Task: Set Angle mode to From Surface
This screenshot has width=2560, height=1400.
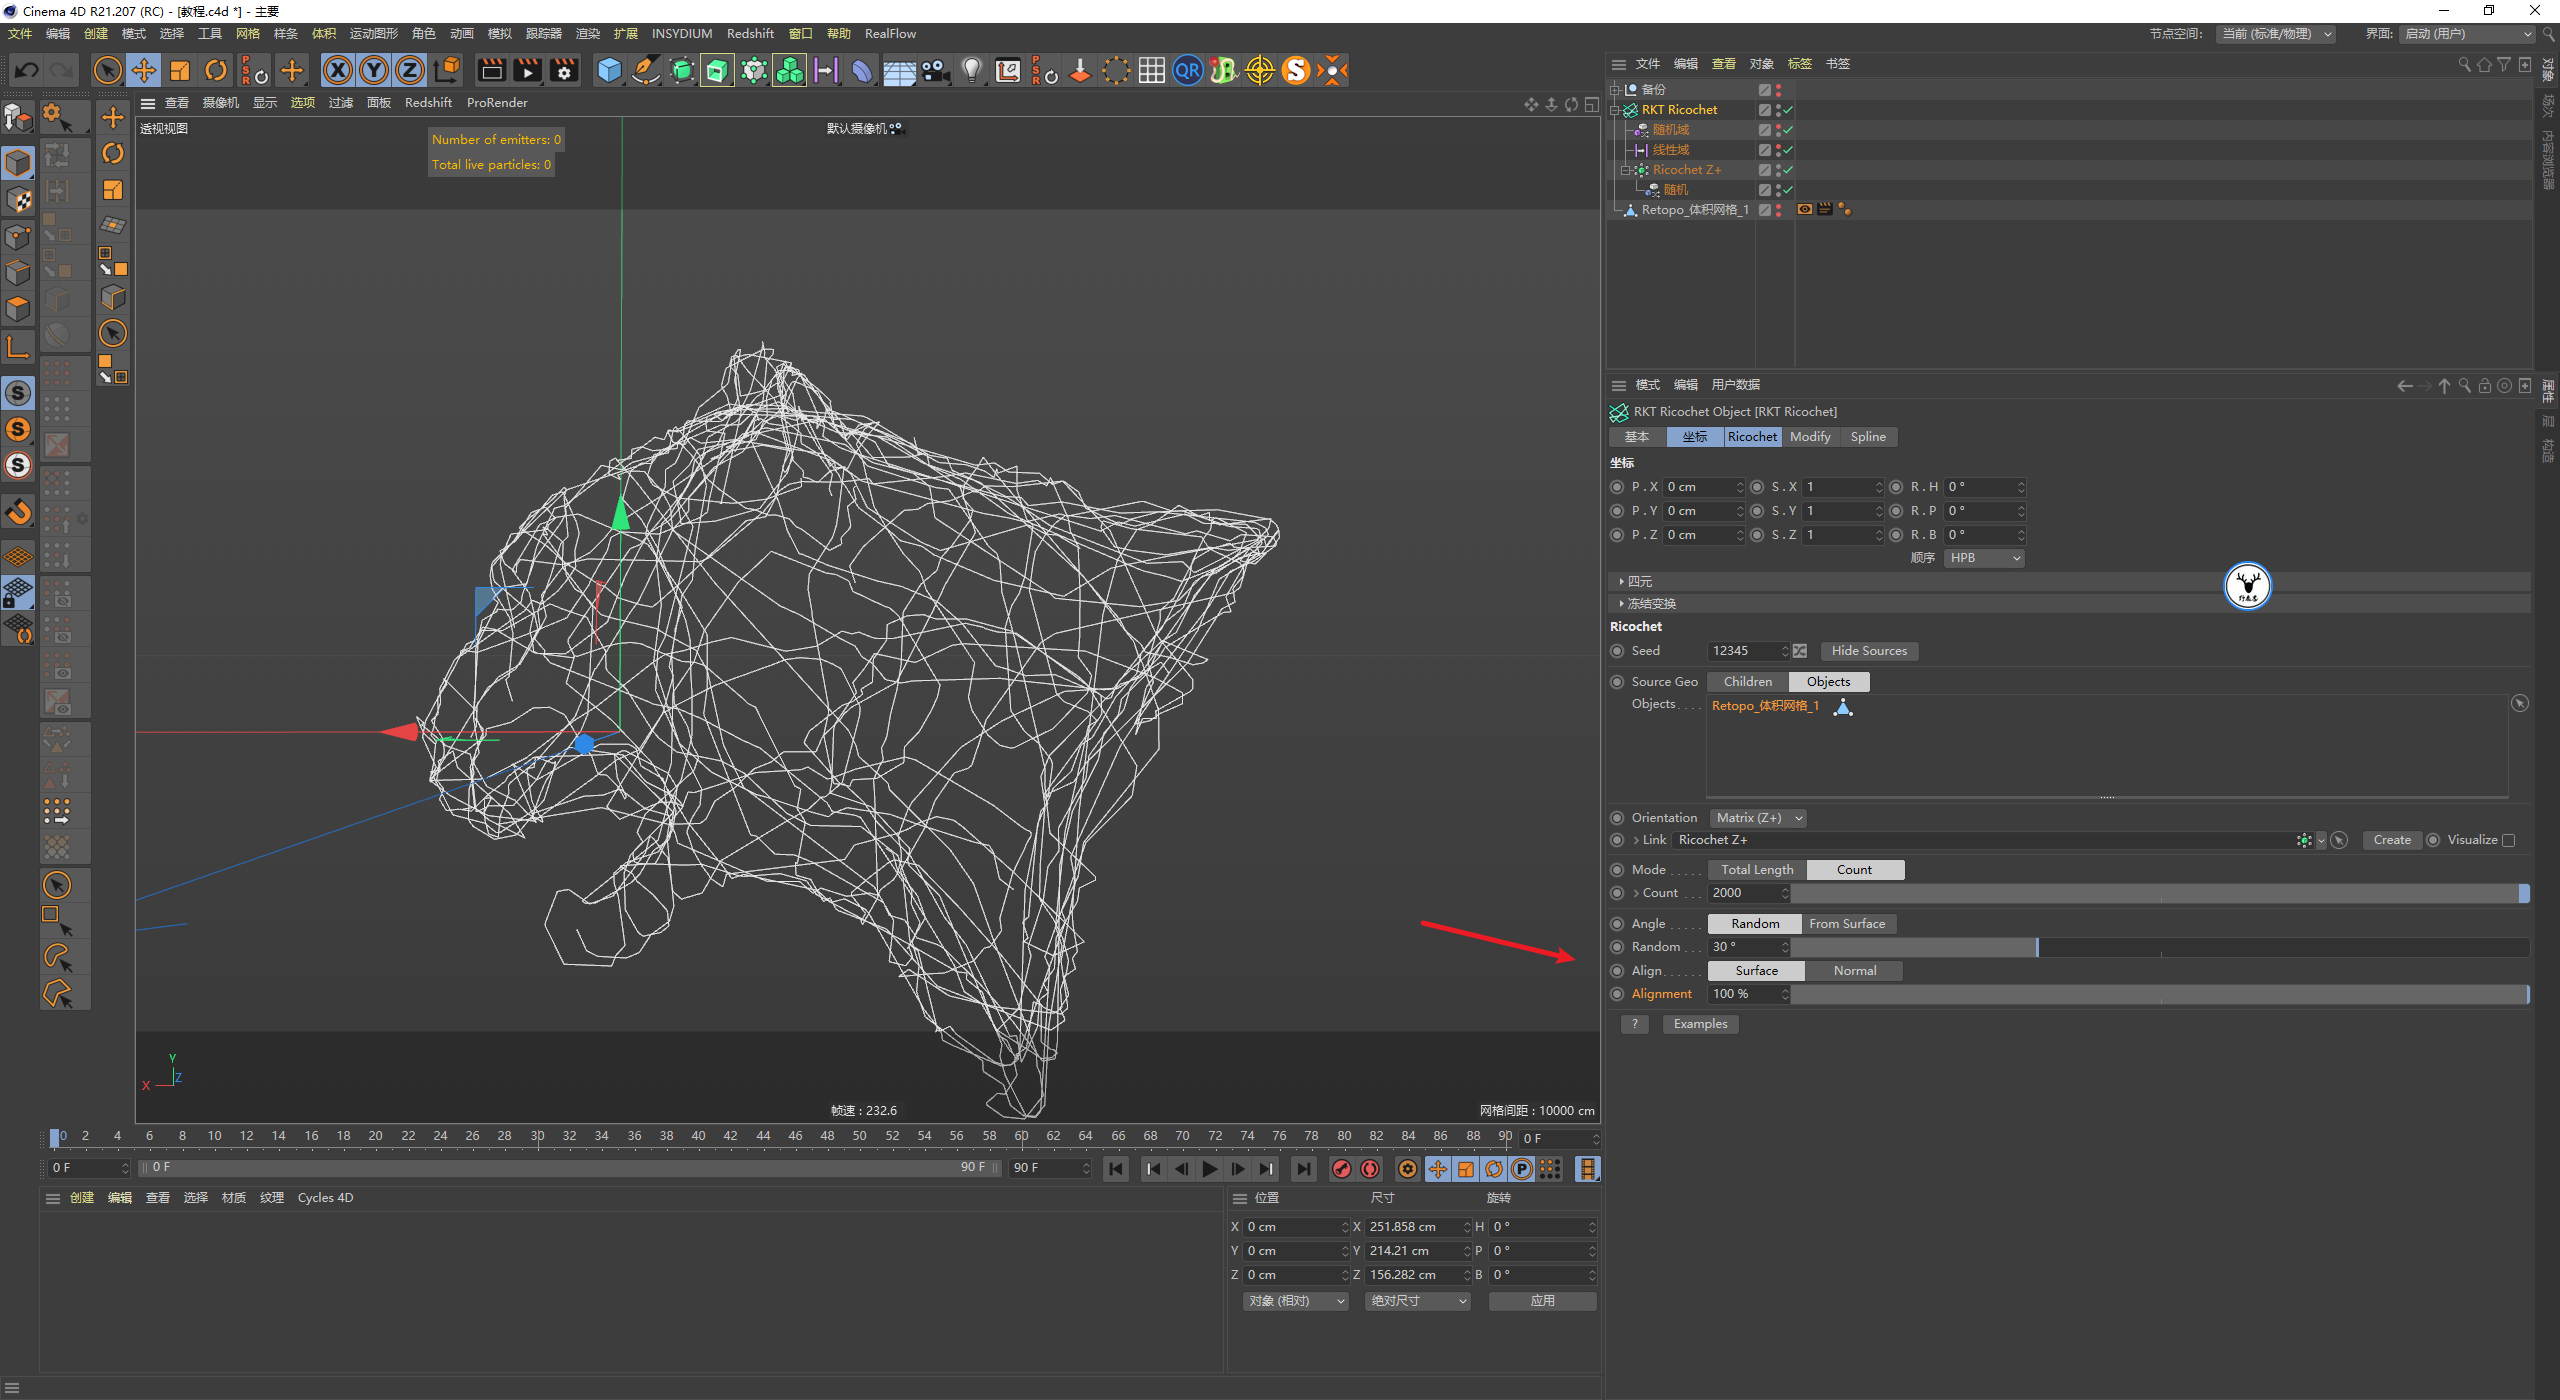Action: pyautogui.click(x=1846, y=924)
